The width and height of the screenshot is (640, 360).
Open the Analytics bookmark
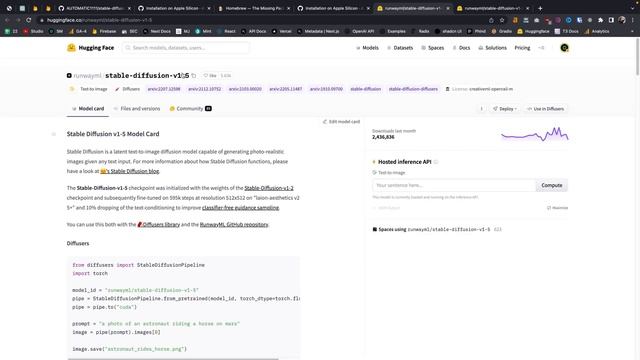(x=597, y=31)
